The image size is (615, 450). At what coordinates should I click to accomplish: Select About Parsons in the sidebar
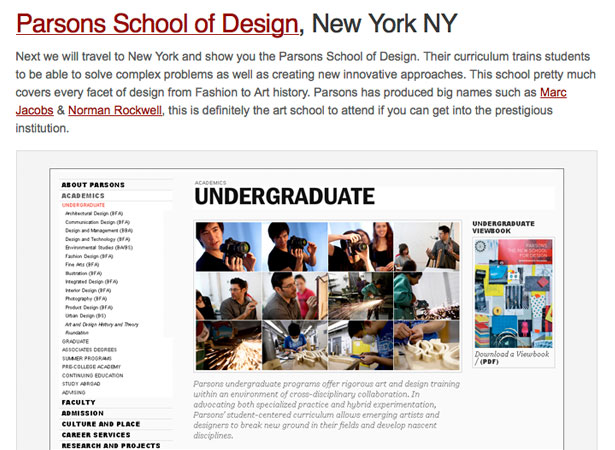click(x=93, y=185)
